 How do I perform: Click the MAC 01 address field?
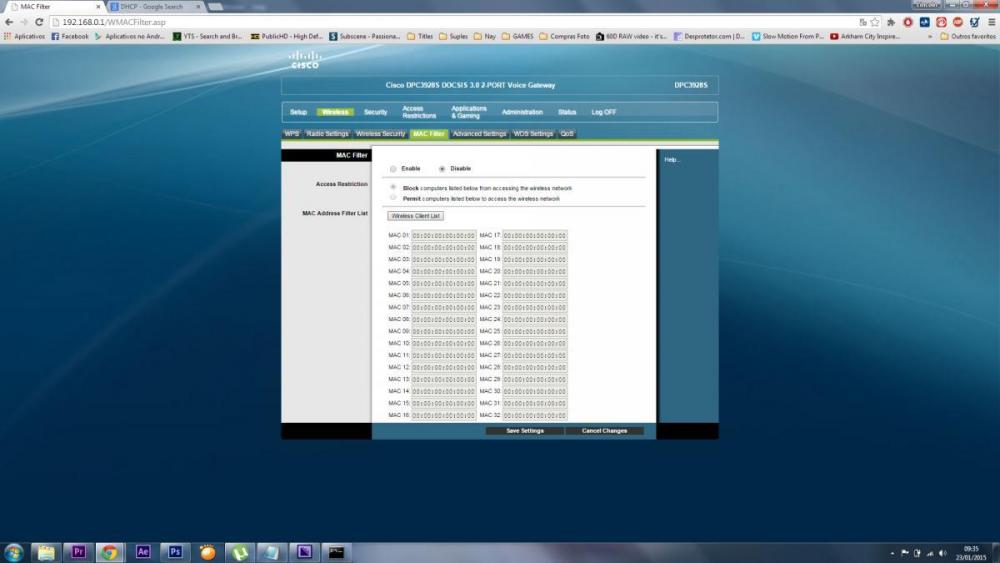443,236
